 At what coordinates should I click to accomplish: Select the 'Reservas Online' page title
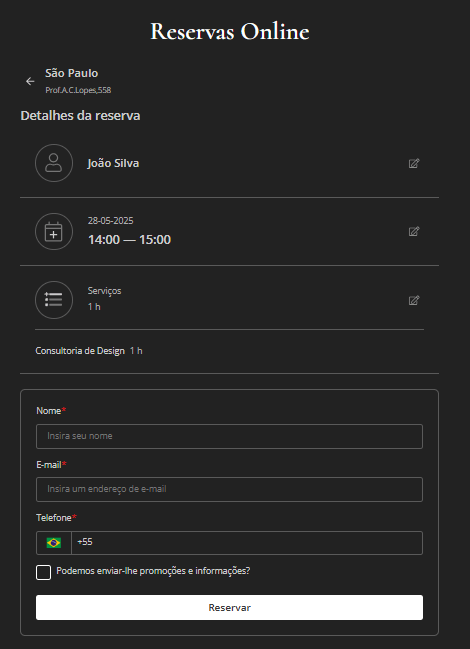click(x=230, y=31)
